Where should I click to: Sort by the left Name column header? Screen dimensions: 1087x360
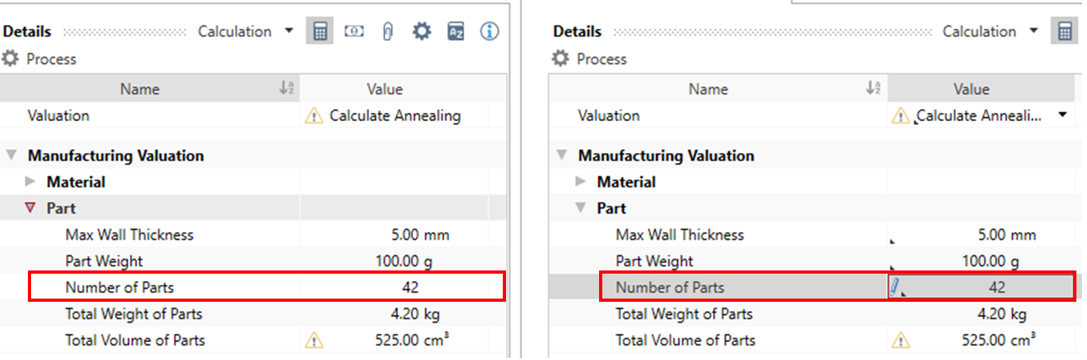[x=150, y=89]
